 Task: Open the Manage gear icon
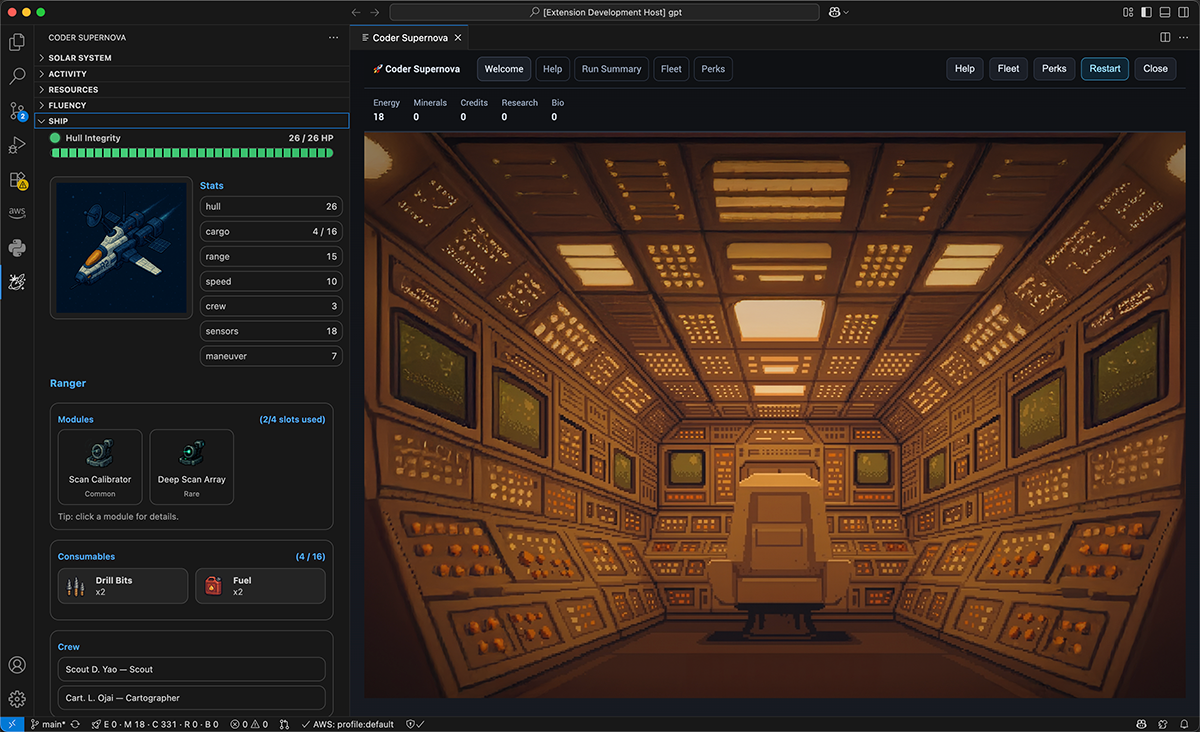click(x=17, y=699)
